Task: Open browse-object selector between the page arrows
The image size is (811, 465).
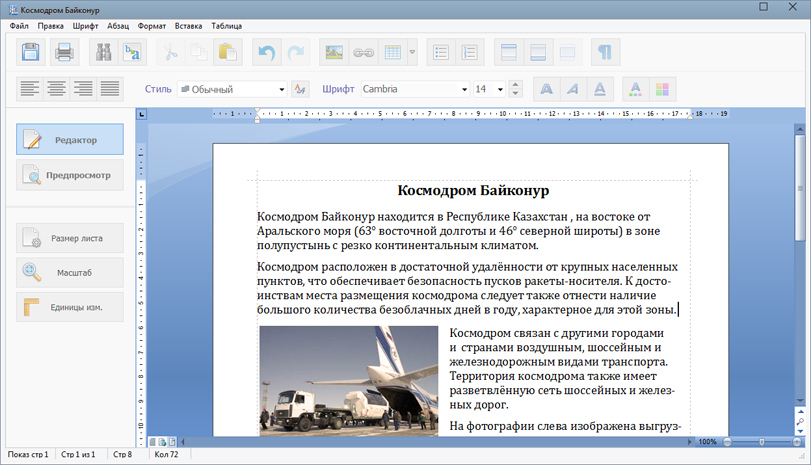Action: point(800,422)
